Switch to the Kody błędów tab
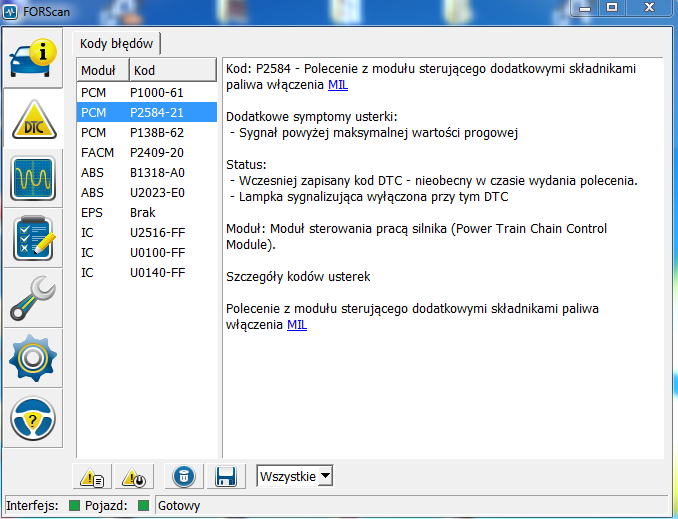 (117, 43)
